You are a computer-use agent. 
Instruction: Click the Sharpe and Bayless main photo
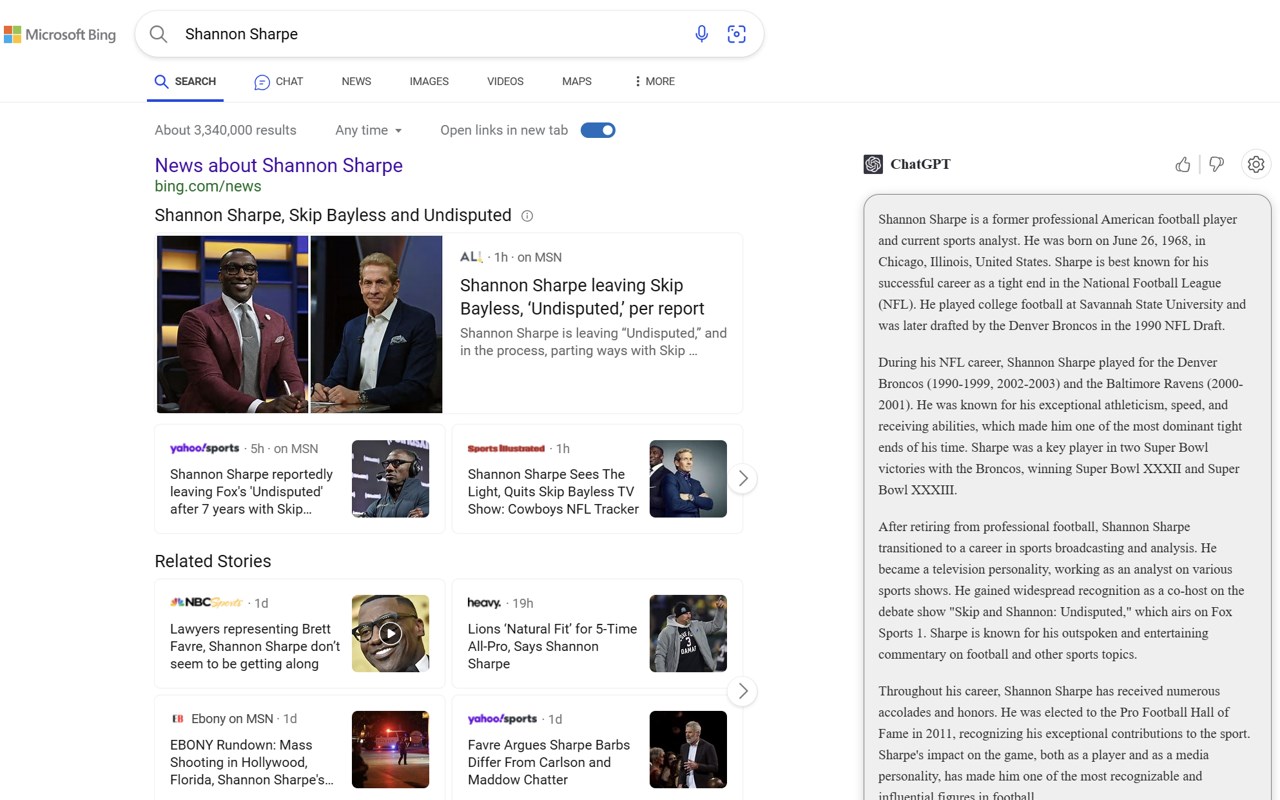[x=299, y=324]
